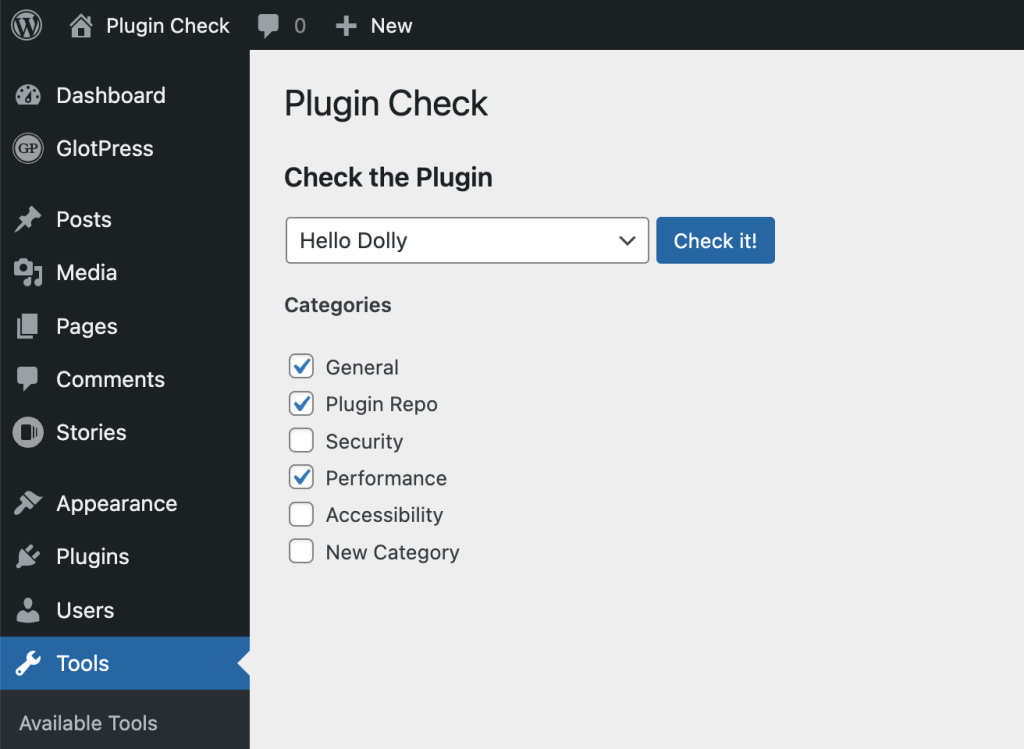This screenshot has height=749, width=1024.
Task: Enable the Security category checkbox
Action: coord(301,440)
